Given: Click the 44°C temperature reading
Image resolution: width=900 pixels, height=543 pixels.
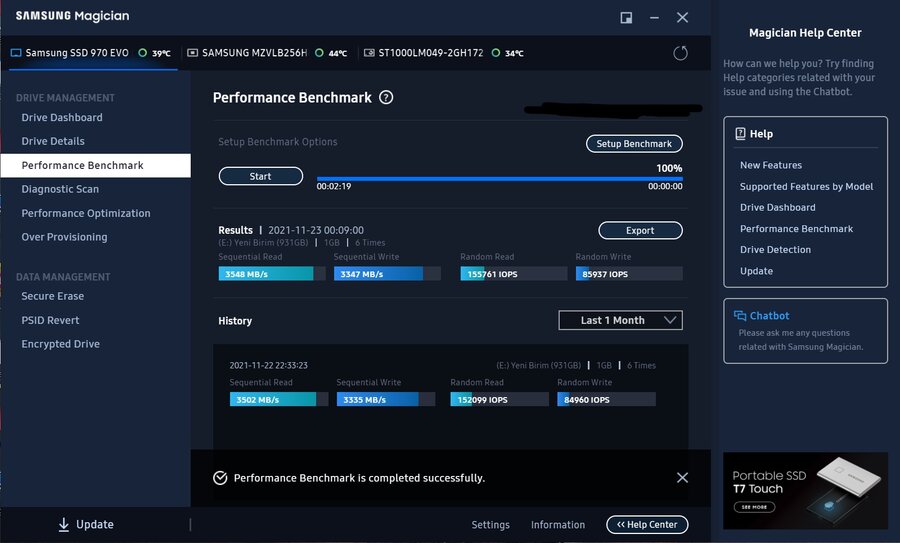Looking at the screenshot, I should 338,53.
